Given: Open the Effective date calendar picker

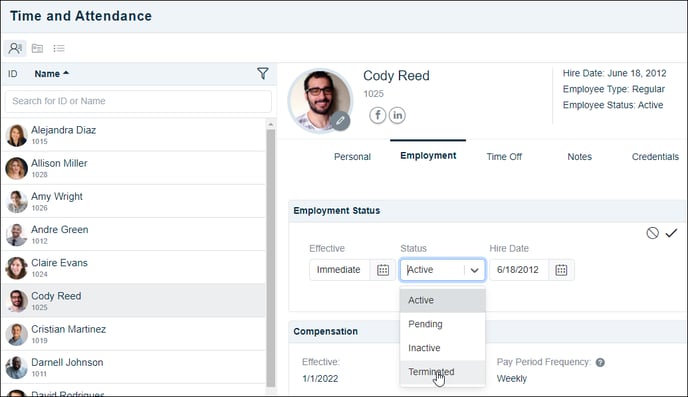Looking at the screenshot, I should pos(383,270).
